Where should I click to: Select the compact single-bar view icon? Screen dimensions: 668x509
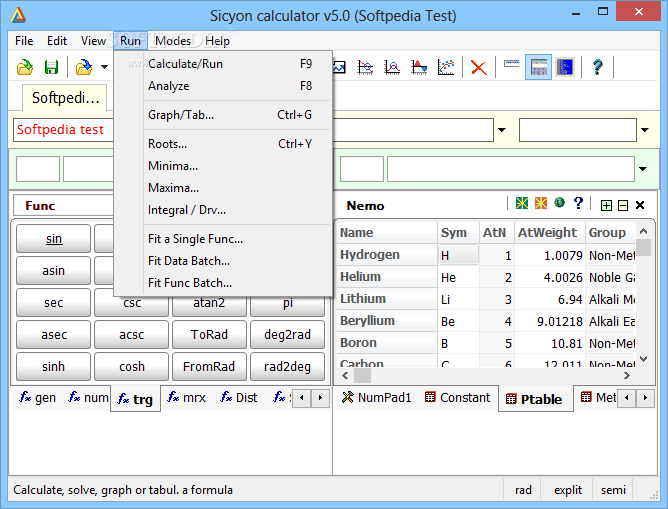pyautogui.click(x=512, y=64)
